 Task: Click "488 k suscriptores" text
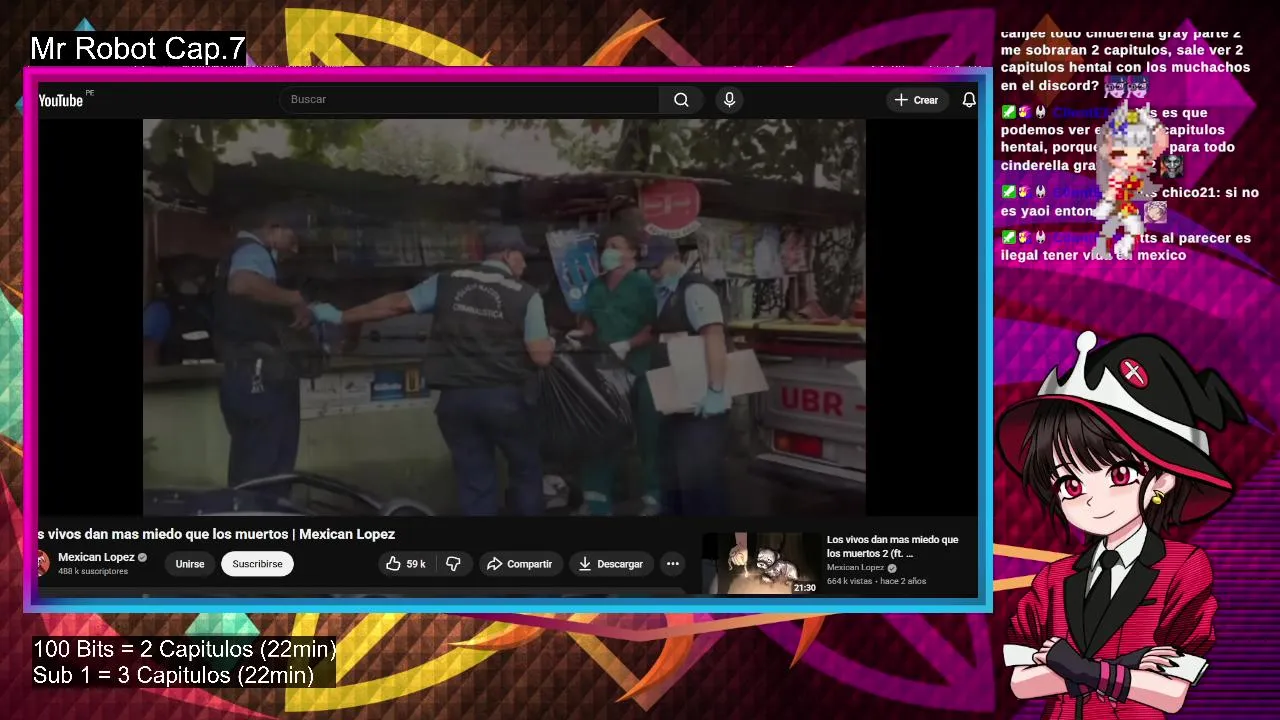tap(93, 571)
